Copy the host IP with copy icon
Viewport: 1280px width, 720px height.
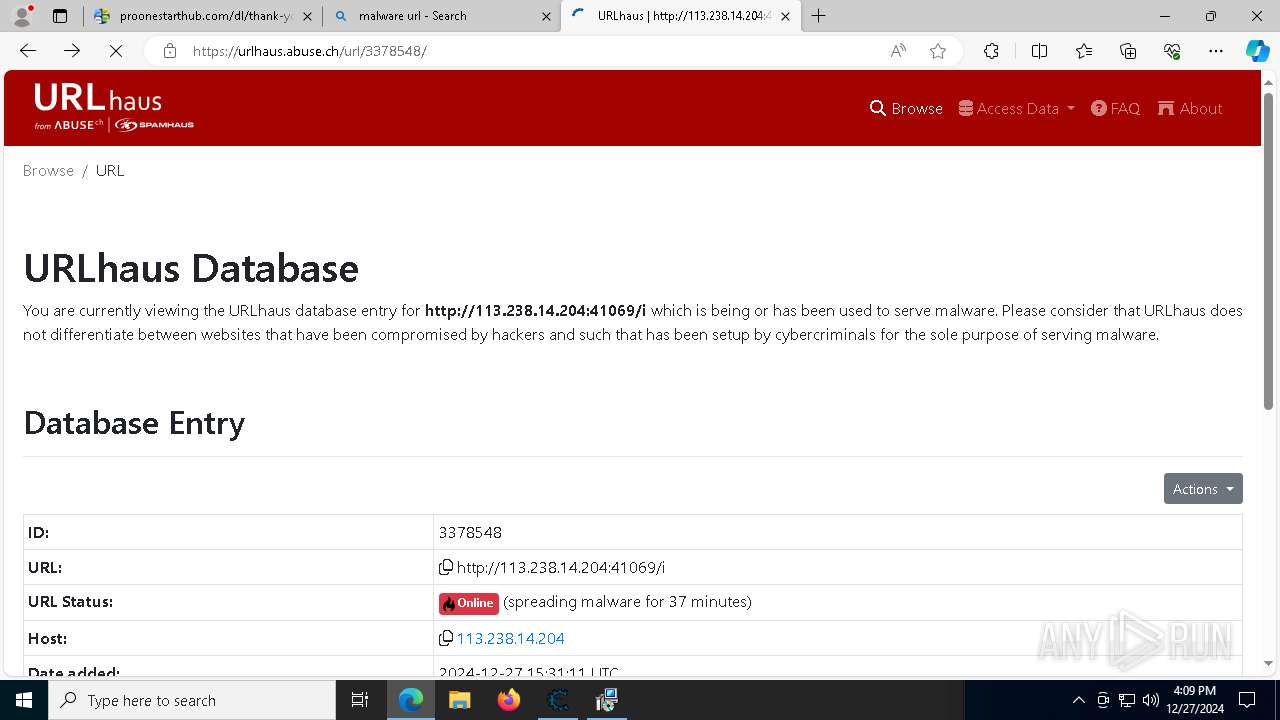coord(446,638)
